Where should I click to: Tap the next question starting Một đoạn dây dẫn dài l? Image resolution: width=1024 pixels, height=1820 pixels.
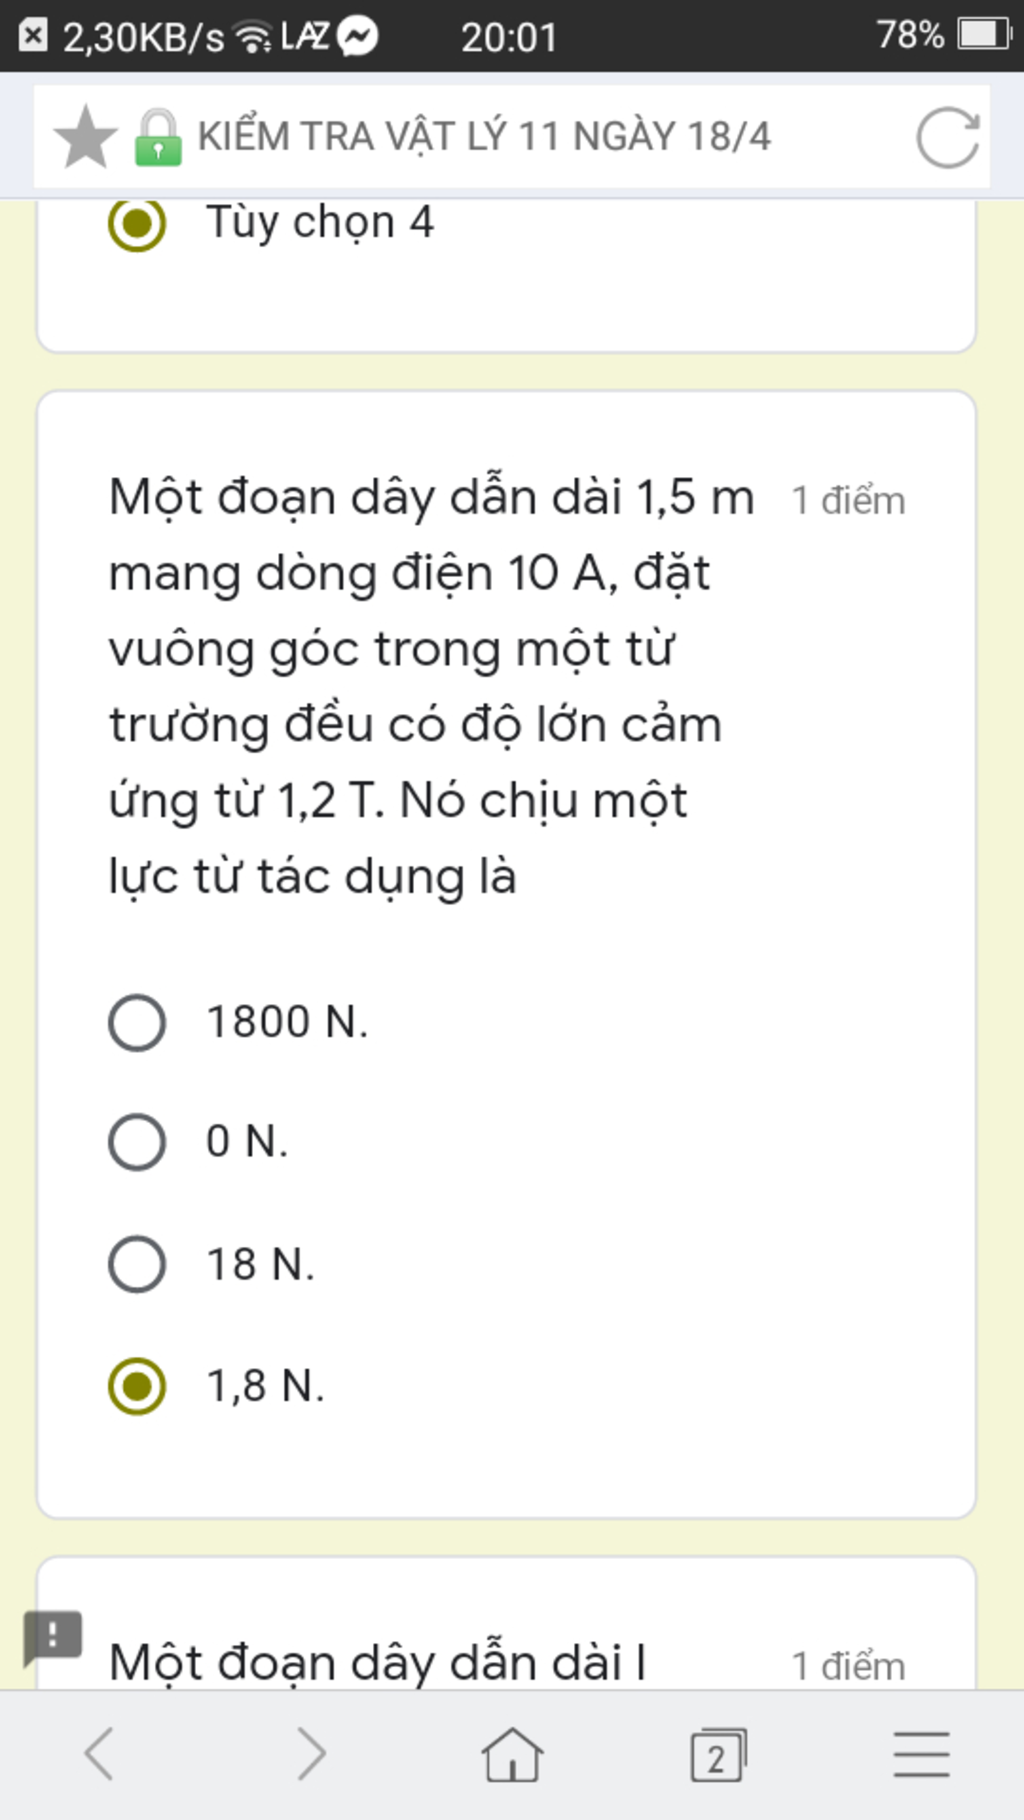click(377, 1663)
